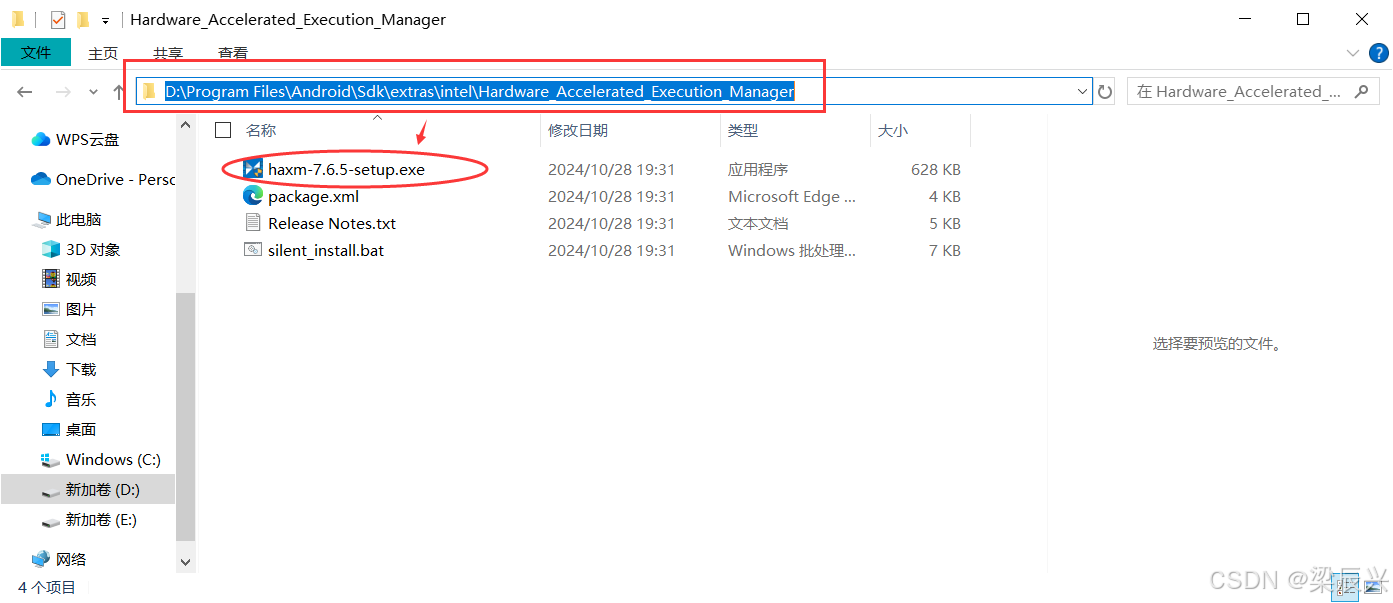Expand recent locations dropdown beside navigation arrows
1393x603 pixels.
93,91
